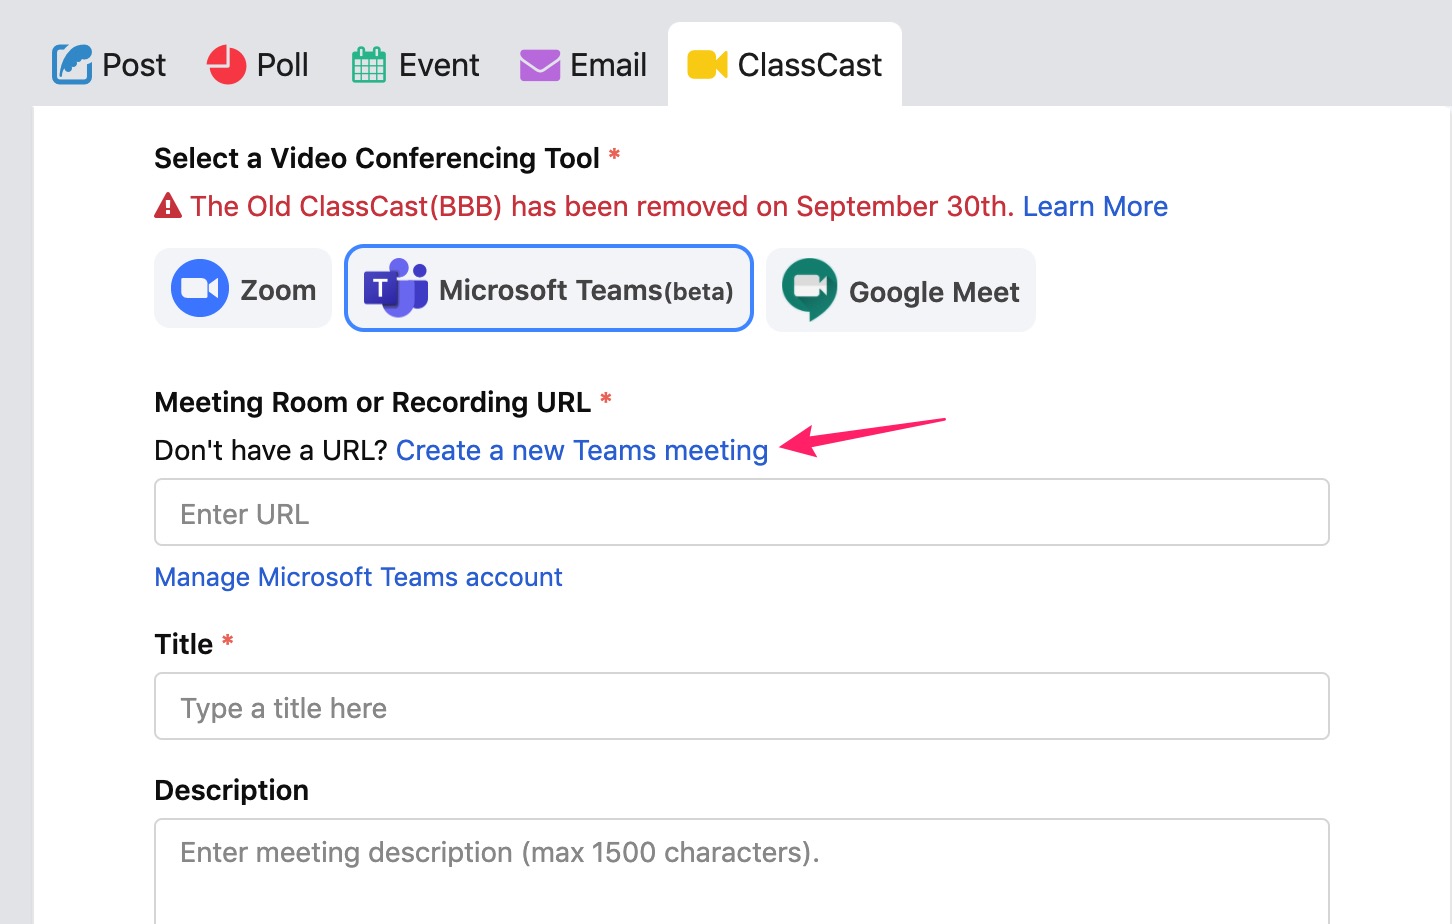Click the 'Title' field label
This screenshot has height=924, width=1452.
point(184,644)
